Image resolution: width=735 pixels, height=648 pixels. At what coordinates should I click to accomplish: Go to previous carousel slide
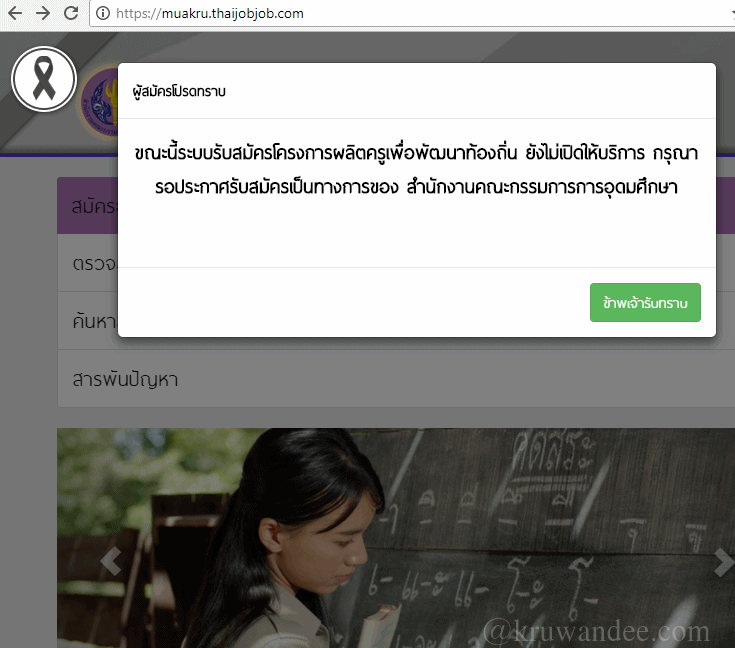coord(110,562)
